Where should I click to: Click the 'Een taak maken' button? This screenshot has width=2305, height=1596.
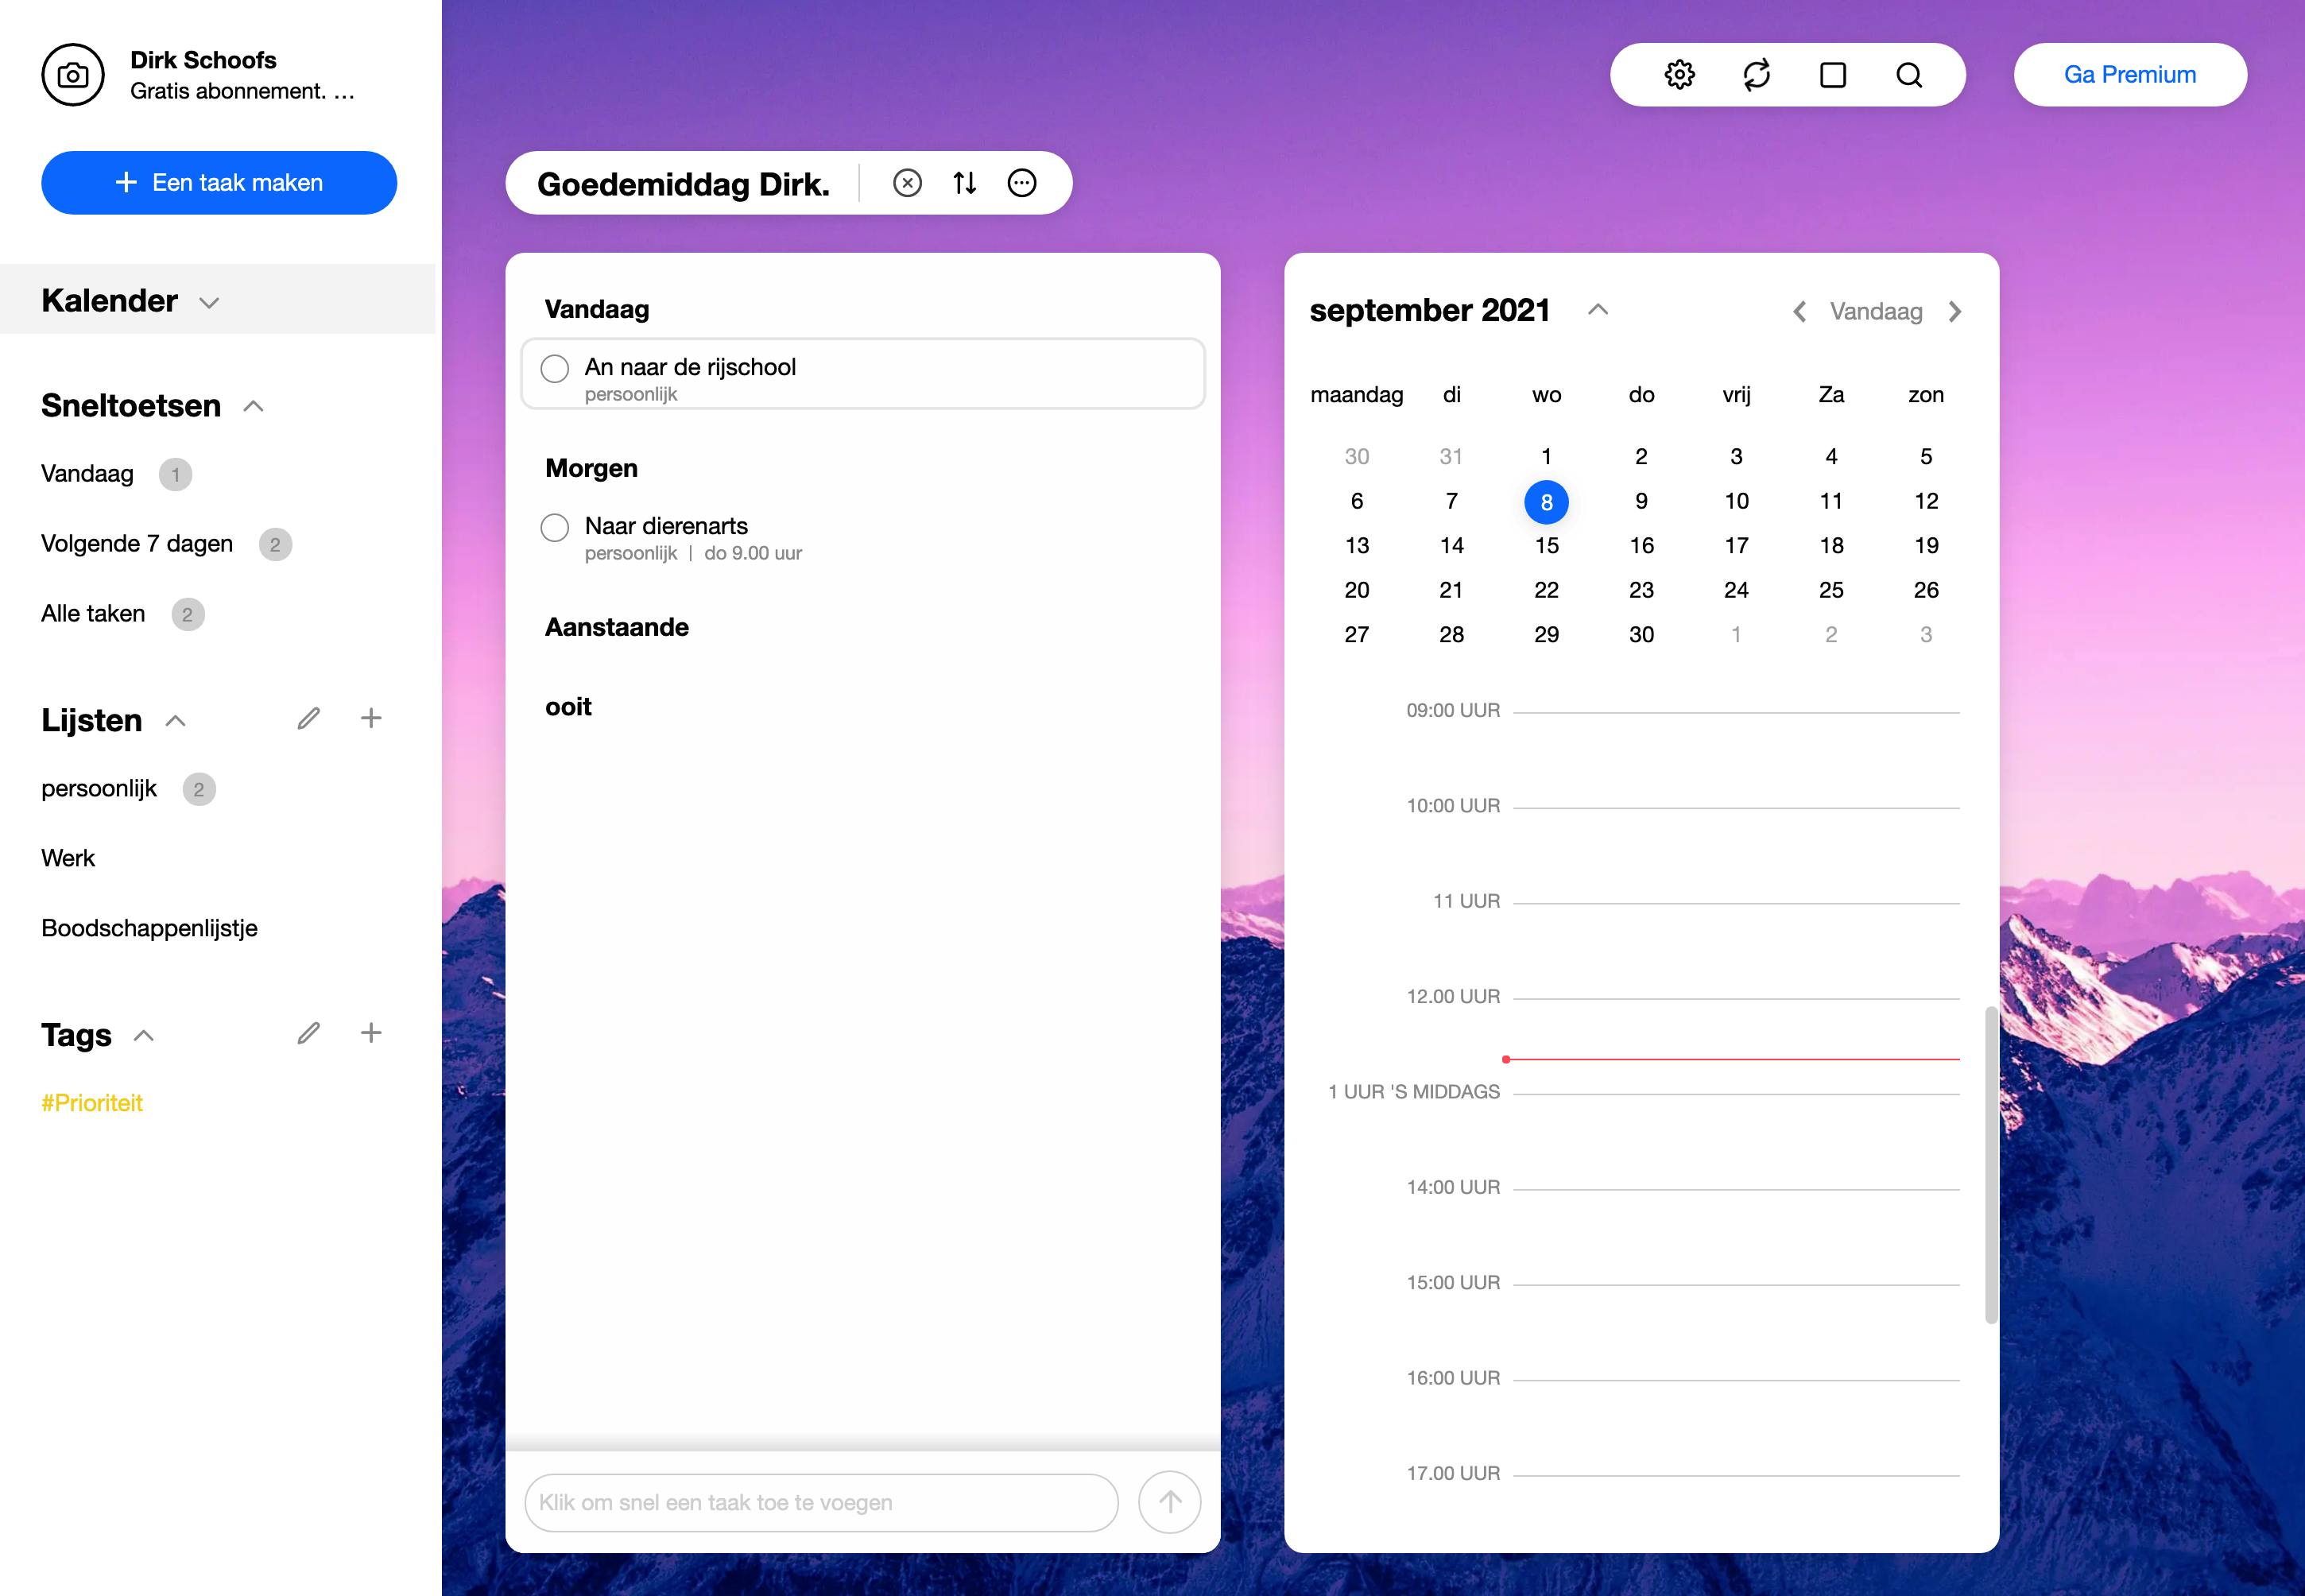click(219, 183)
